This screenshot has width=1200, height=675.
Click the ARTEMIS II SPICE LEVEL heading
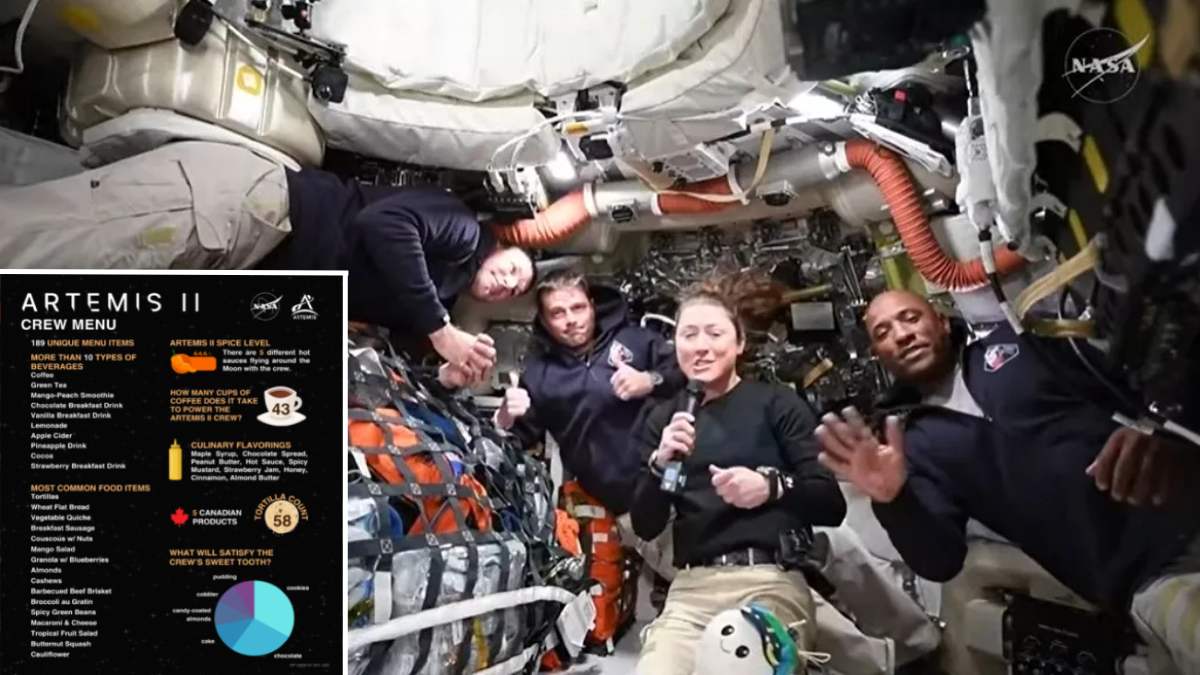222,341
